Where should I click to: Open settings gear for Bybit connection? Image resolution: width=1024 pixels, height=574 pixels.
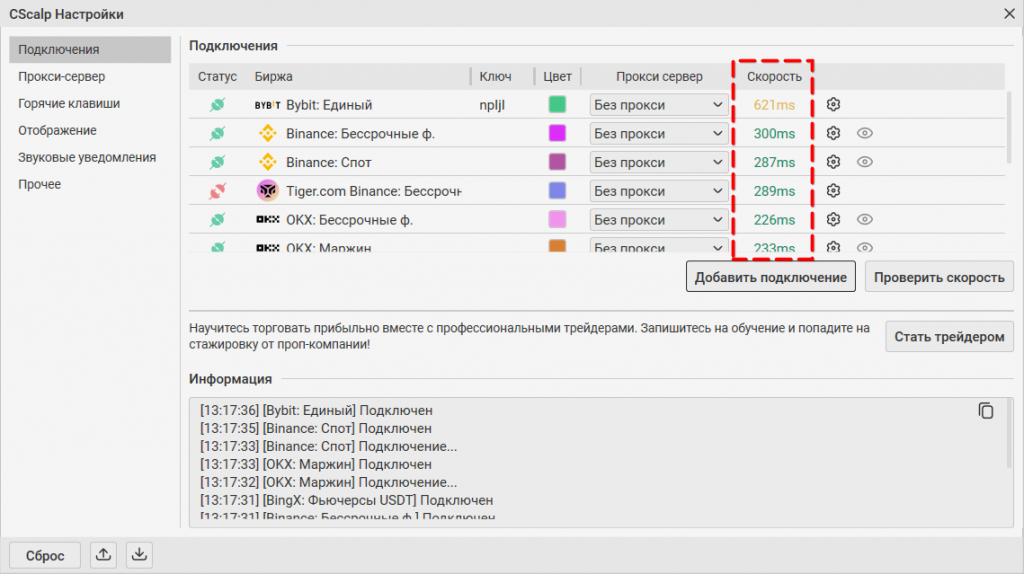coord(834,105)
